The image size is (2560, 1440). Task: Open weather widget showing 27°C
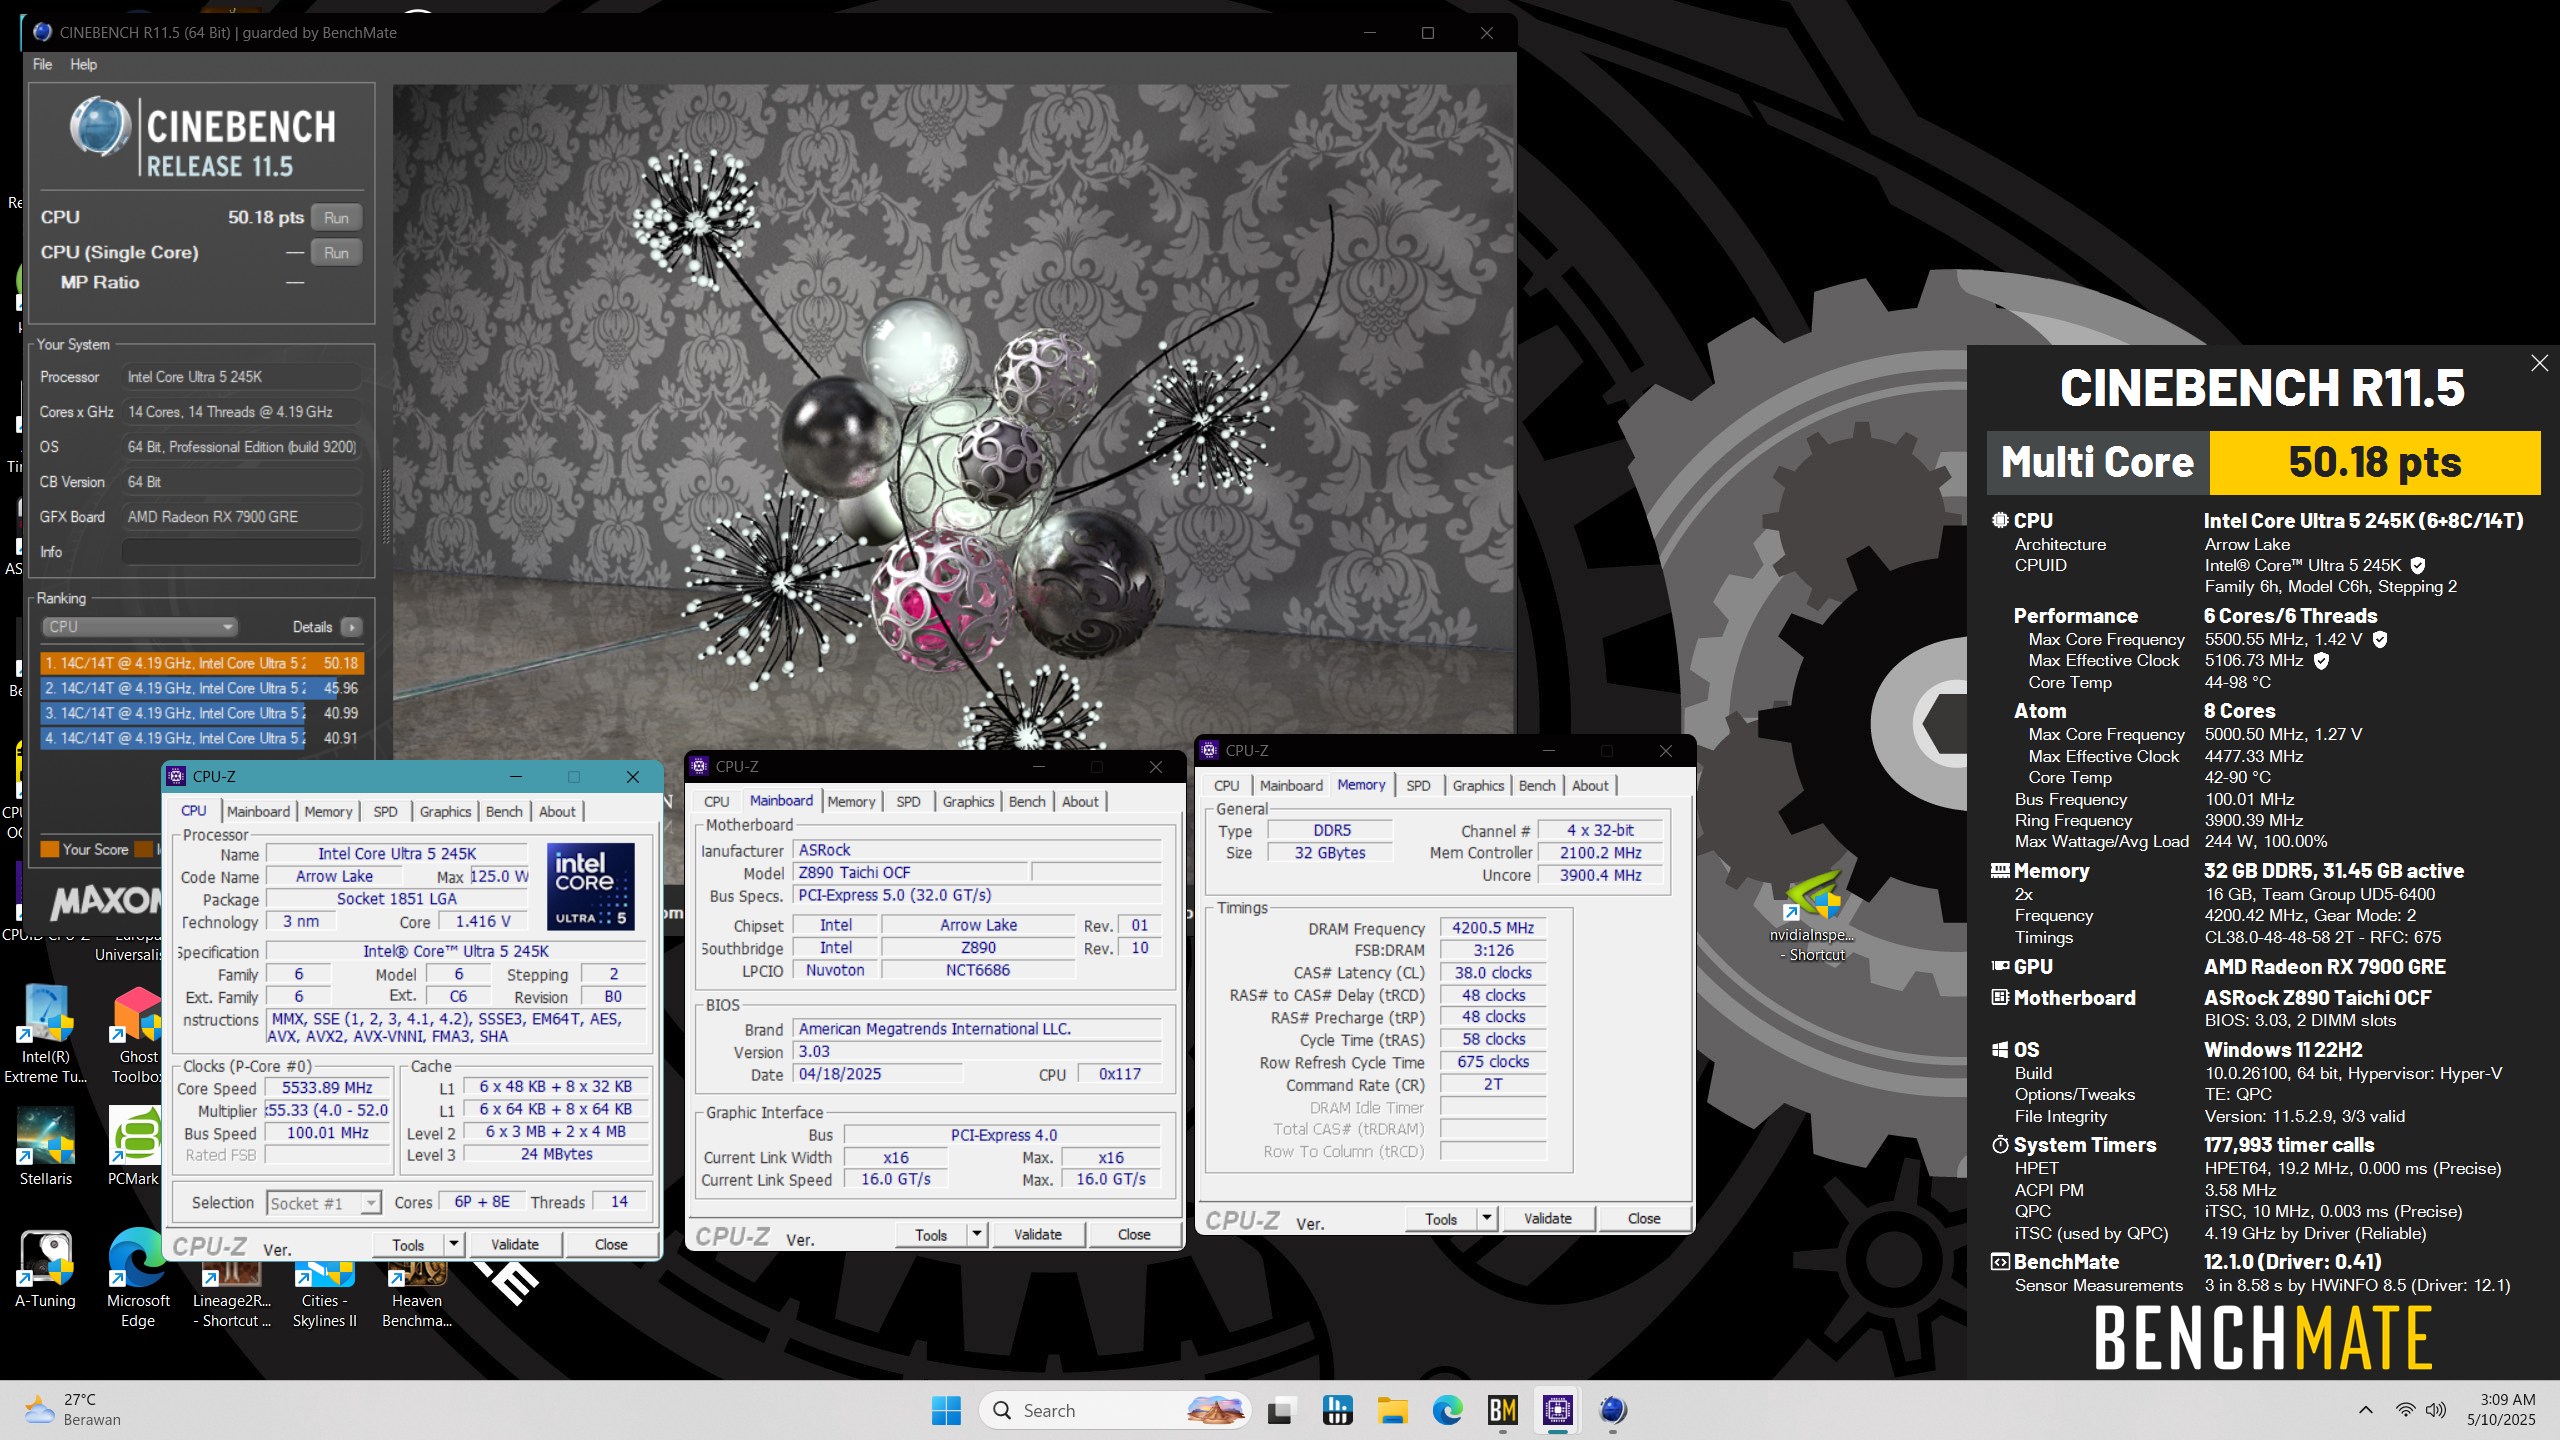point(72,1410)
